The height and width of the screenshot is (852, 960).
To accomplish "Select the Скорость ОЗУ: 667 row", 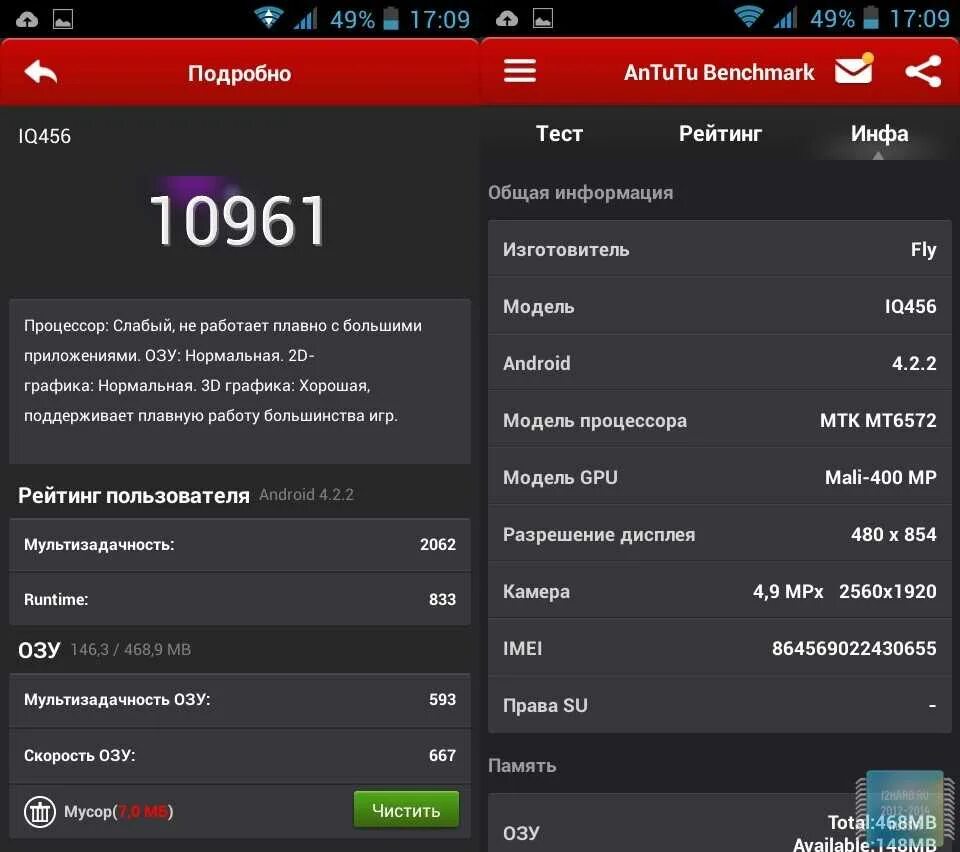I will pos(240,755).
